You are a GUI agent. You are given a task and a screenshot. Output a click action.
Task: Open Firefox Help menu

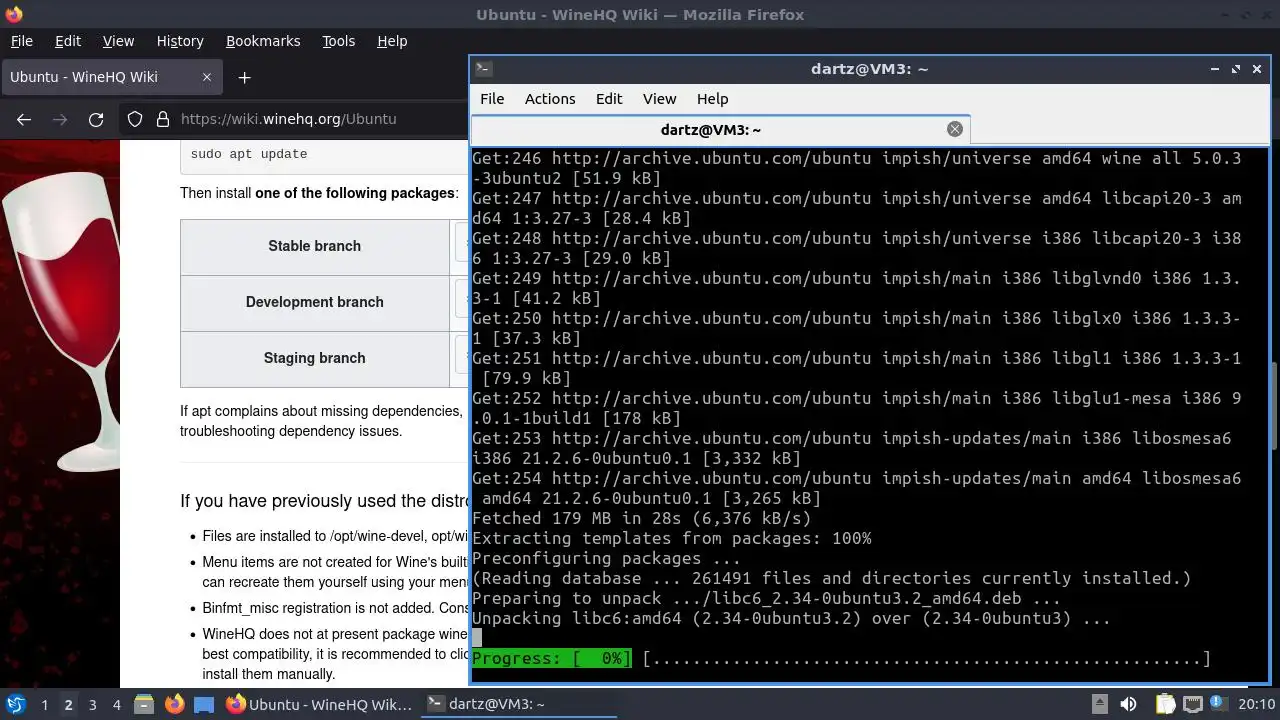click(392, 41)
